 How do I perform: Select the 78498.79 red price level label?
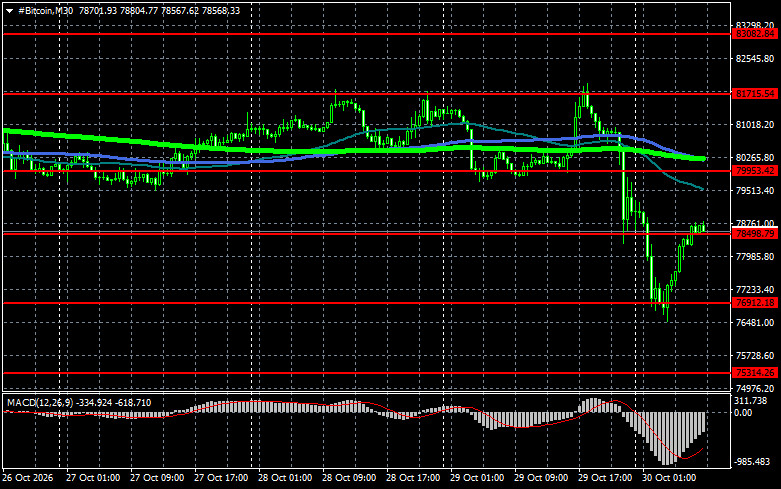click(755, 234)
